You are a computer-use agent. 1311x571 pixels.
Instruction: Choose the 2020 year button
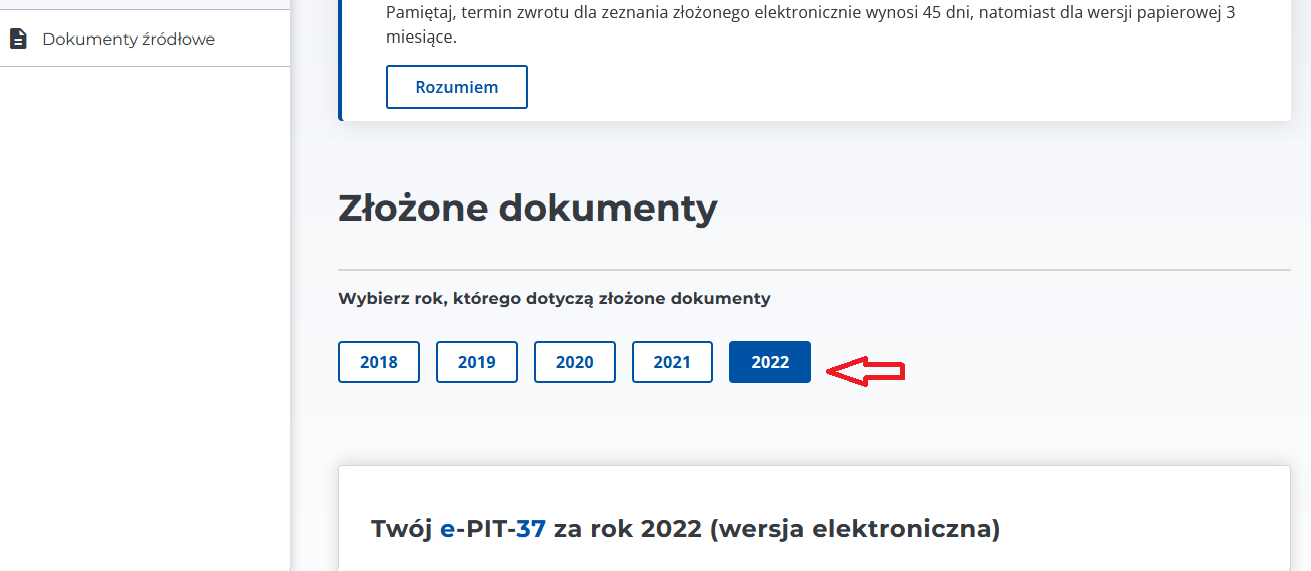pos(574,362)
